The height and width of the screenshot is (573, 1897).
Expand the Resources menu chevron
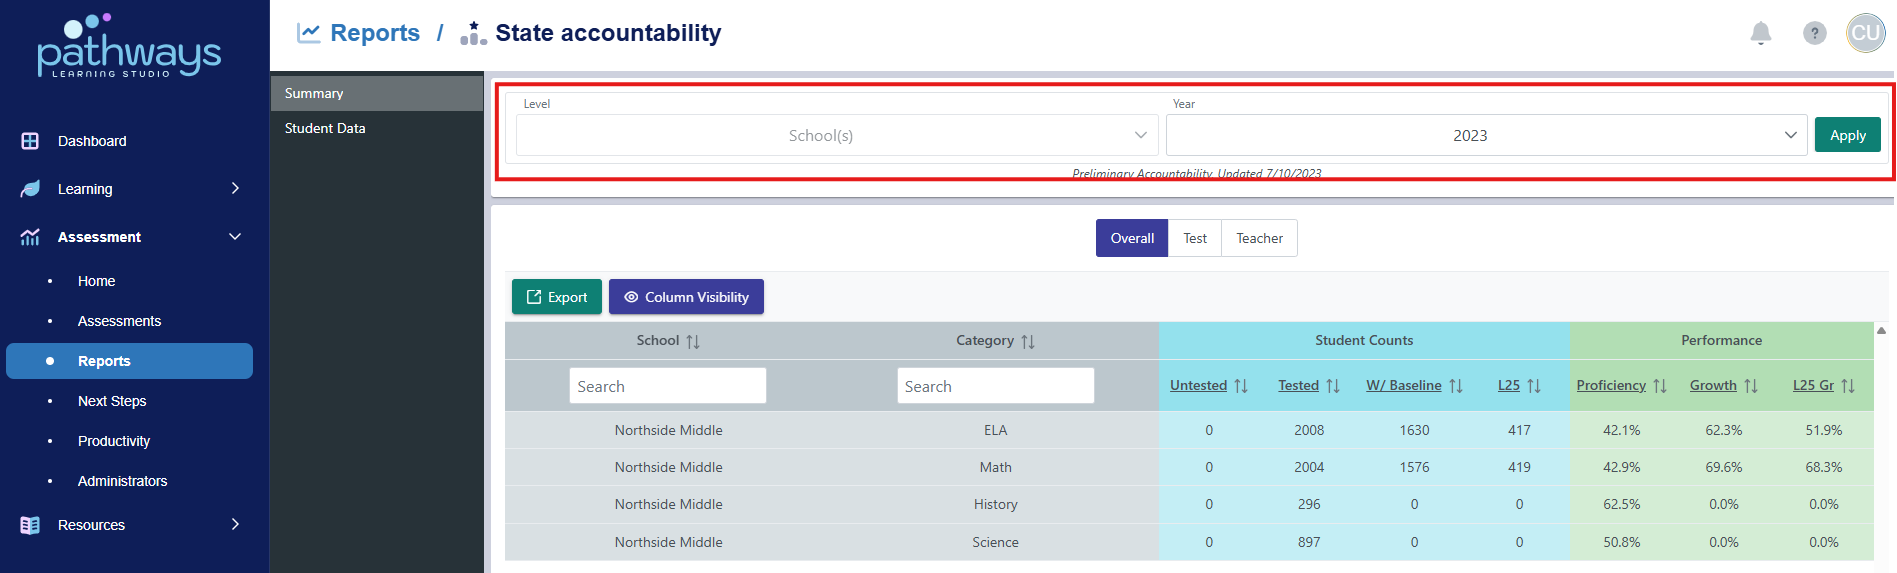coord(235,524)
